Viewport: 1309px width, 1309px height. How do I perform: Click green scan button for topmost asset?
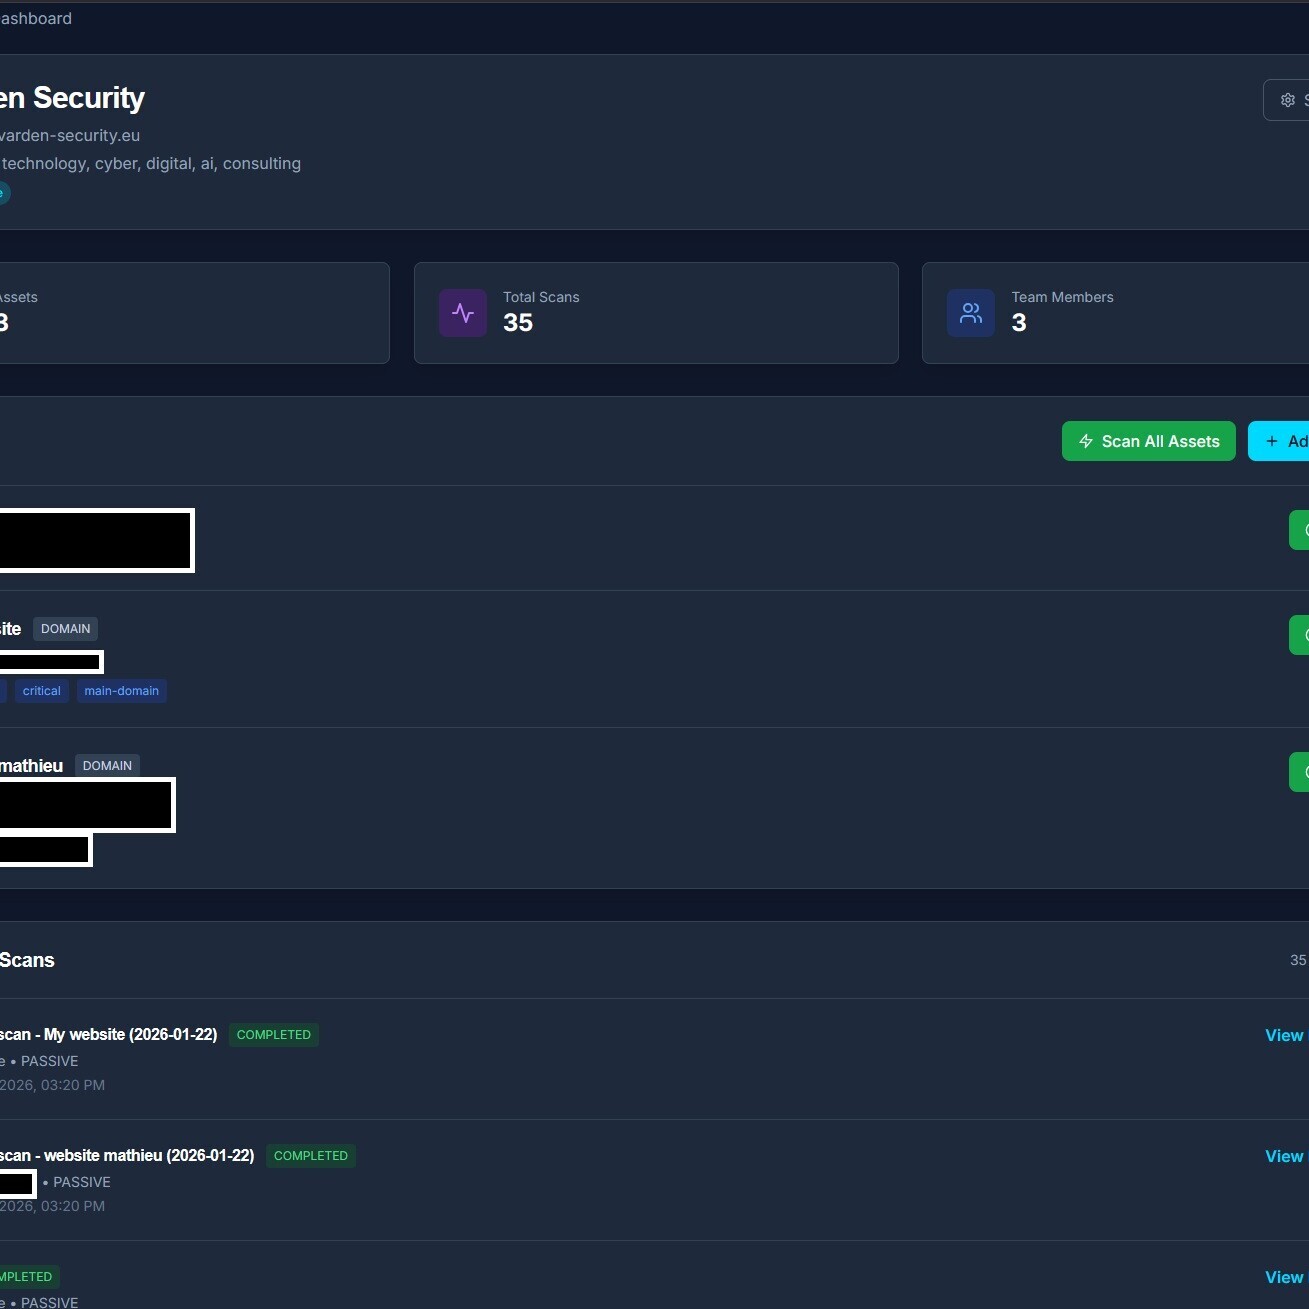[x=1299, y=530]
